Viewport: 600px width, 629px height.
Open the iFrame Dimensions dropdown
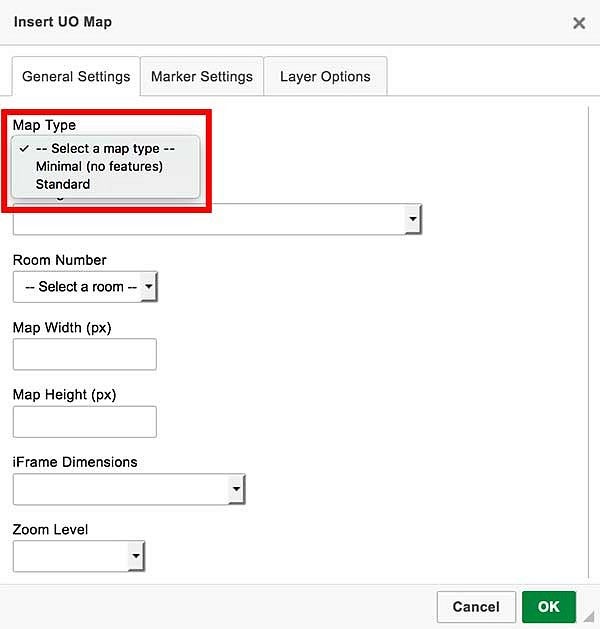129,489
